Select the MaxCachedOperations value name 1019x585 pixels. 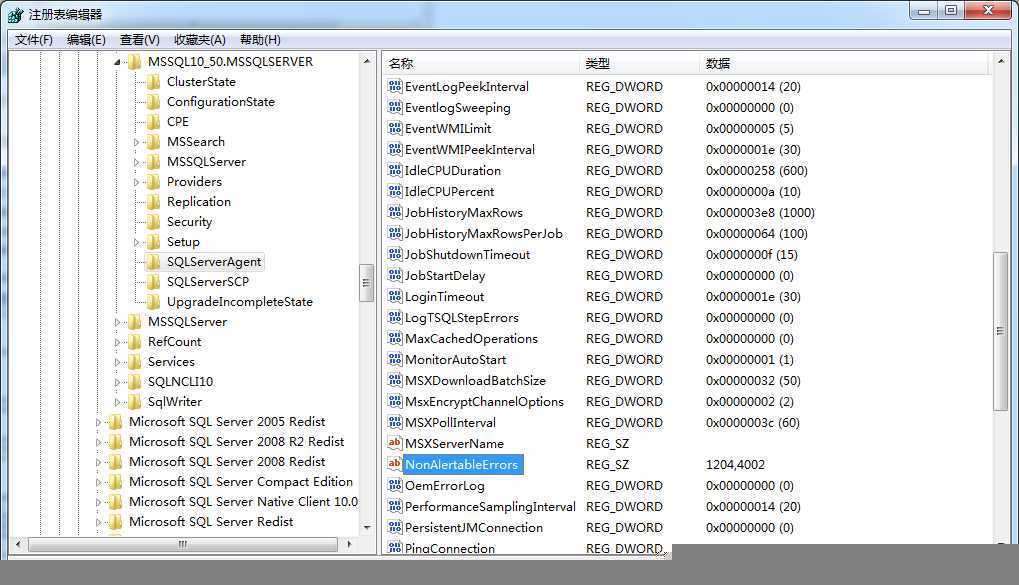pyautogui.click(x=471, y=339)
